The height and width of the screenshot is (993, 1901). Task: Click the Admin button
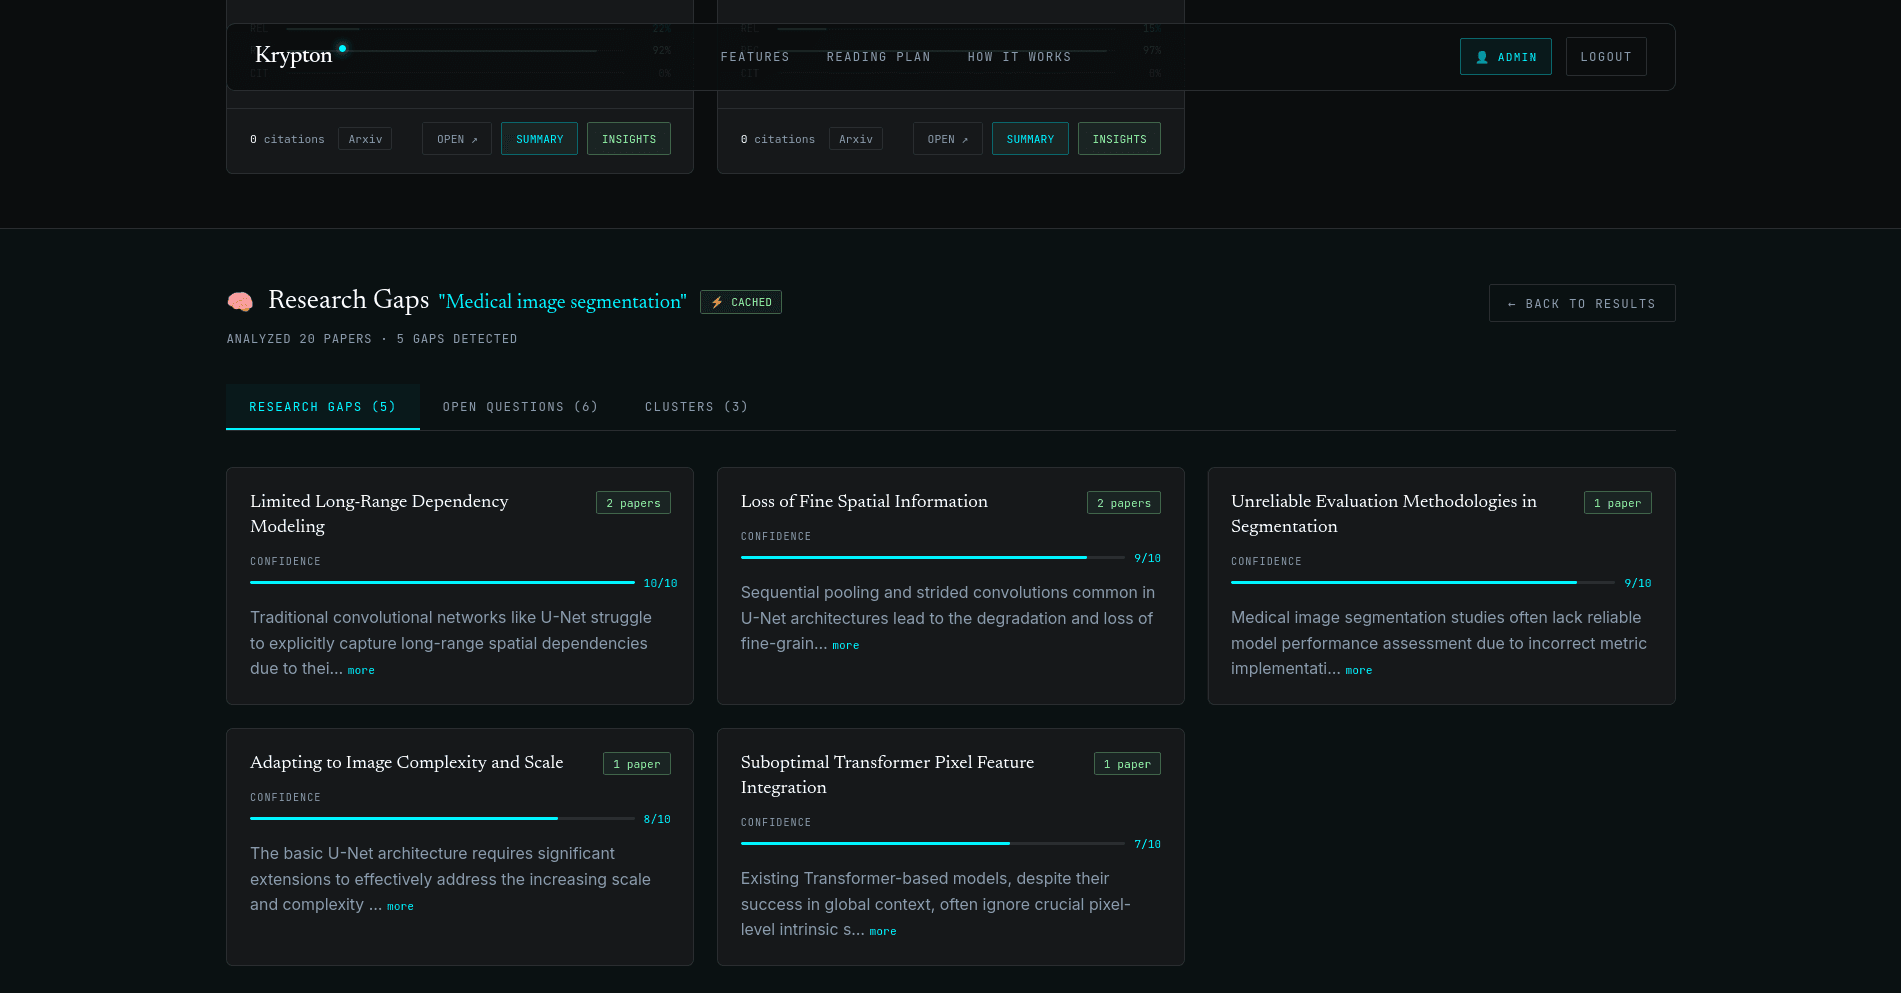pyautogui.click(x=1505, y=57)
